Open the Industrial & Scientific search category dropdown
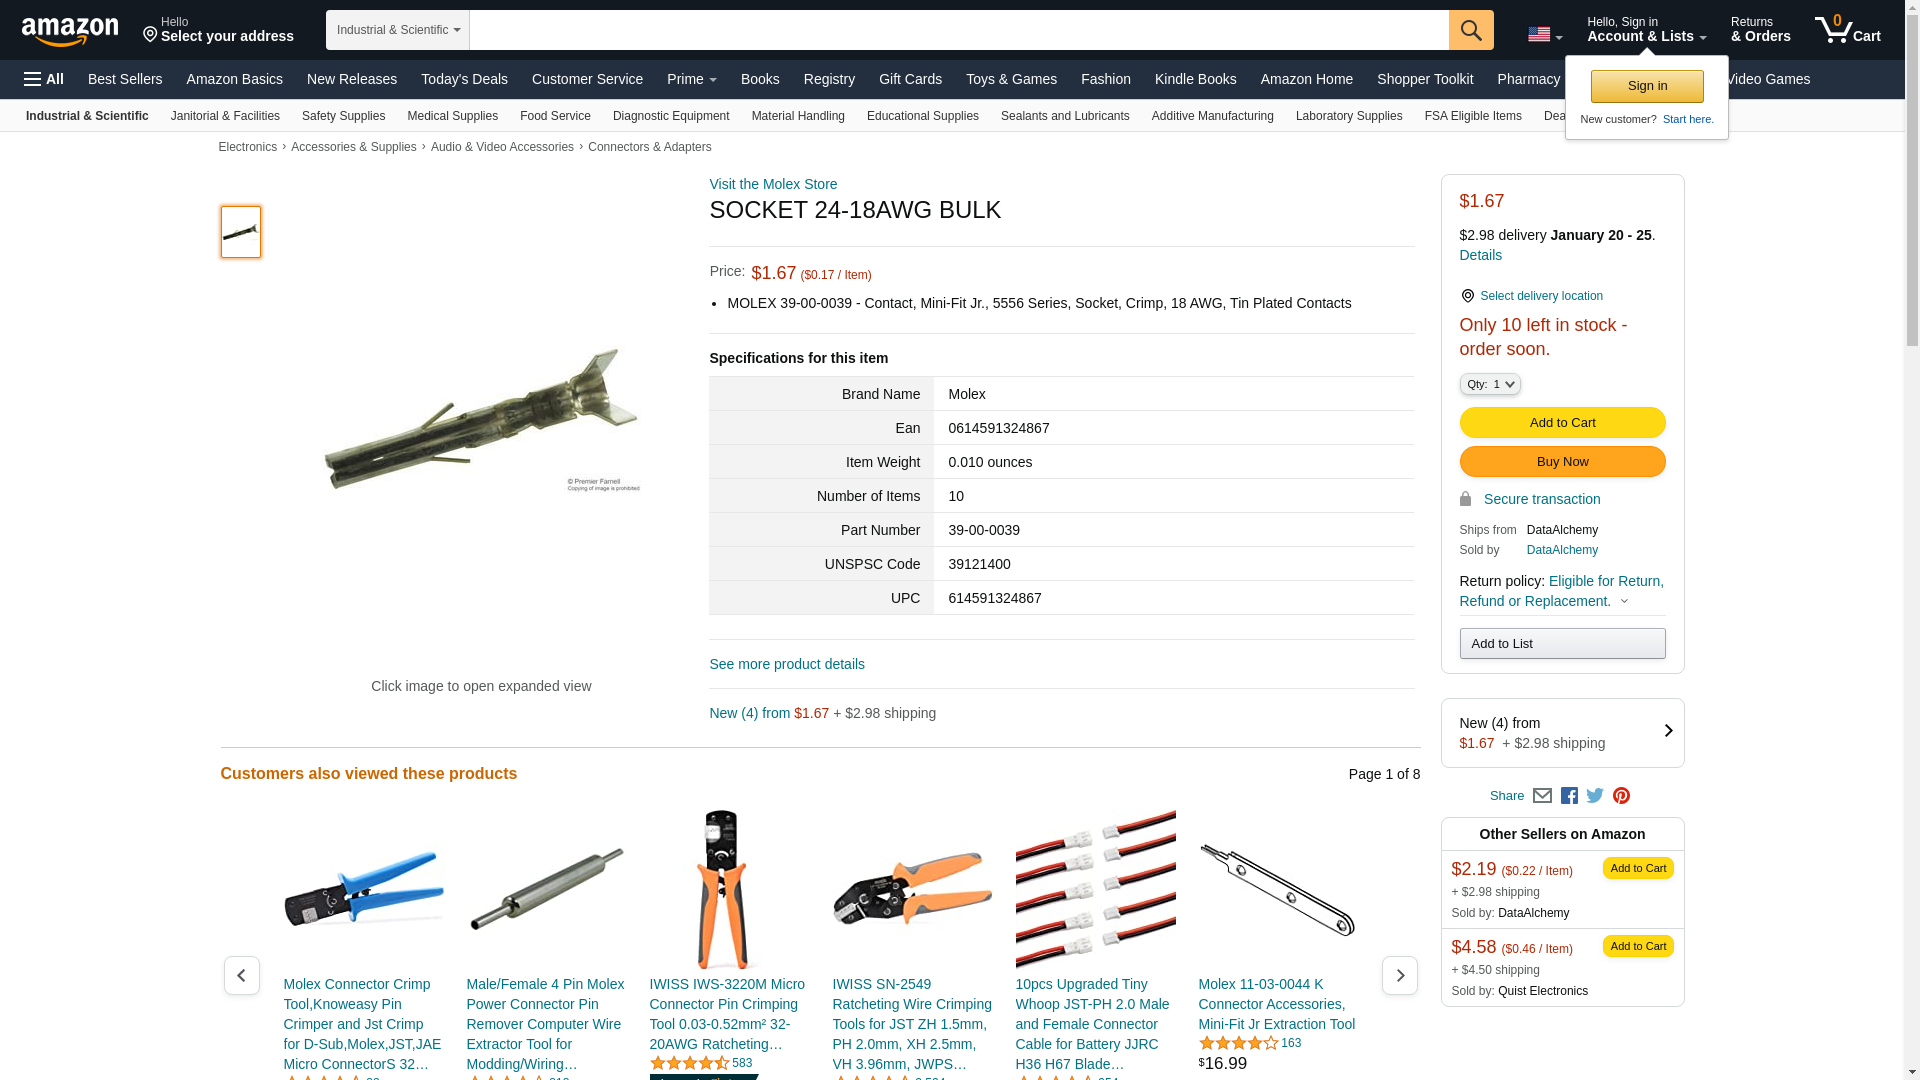1920x1080 pixels. click(x=398, y=30)
